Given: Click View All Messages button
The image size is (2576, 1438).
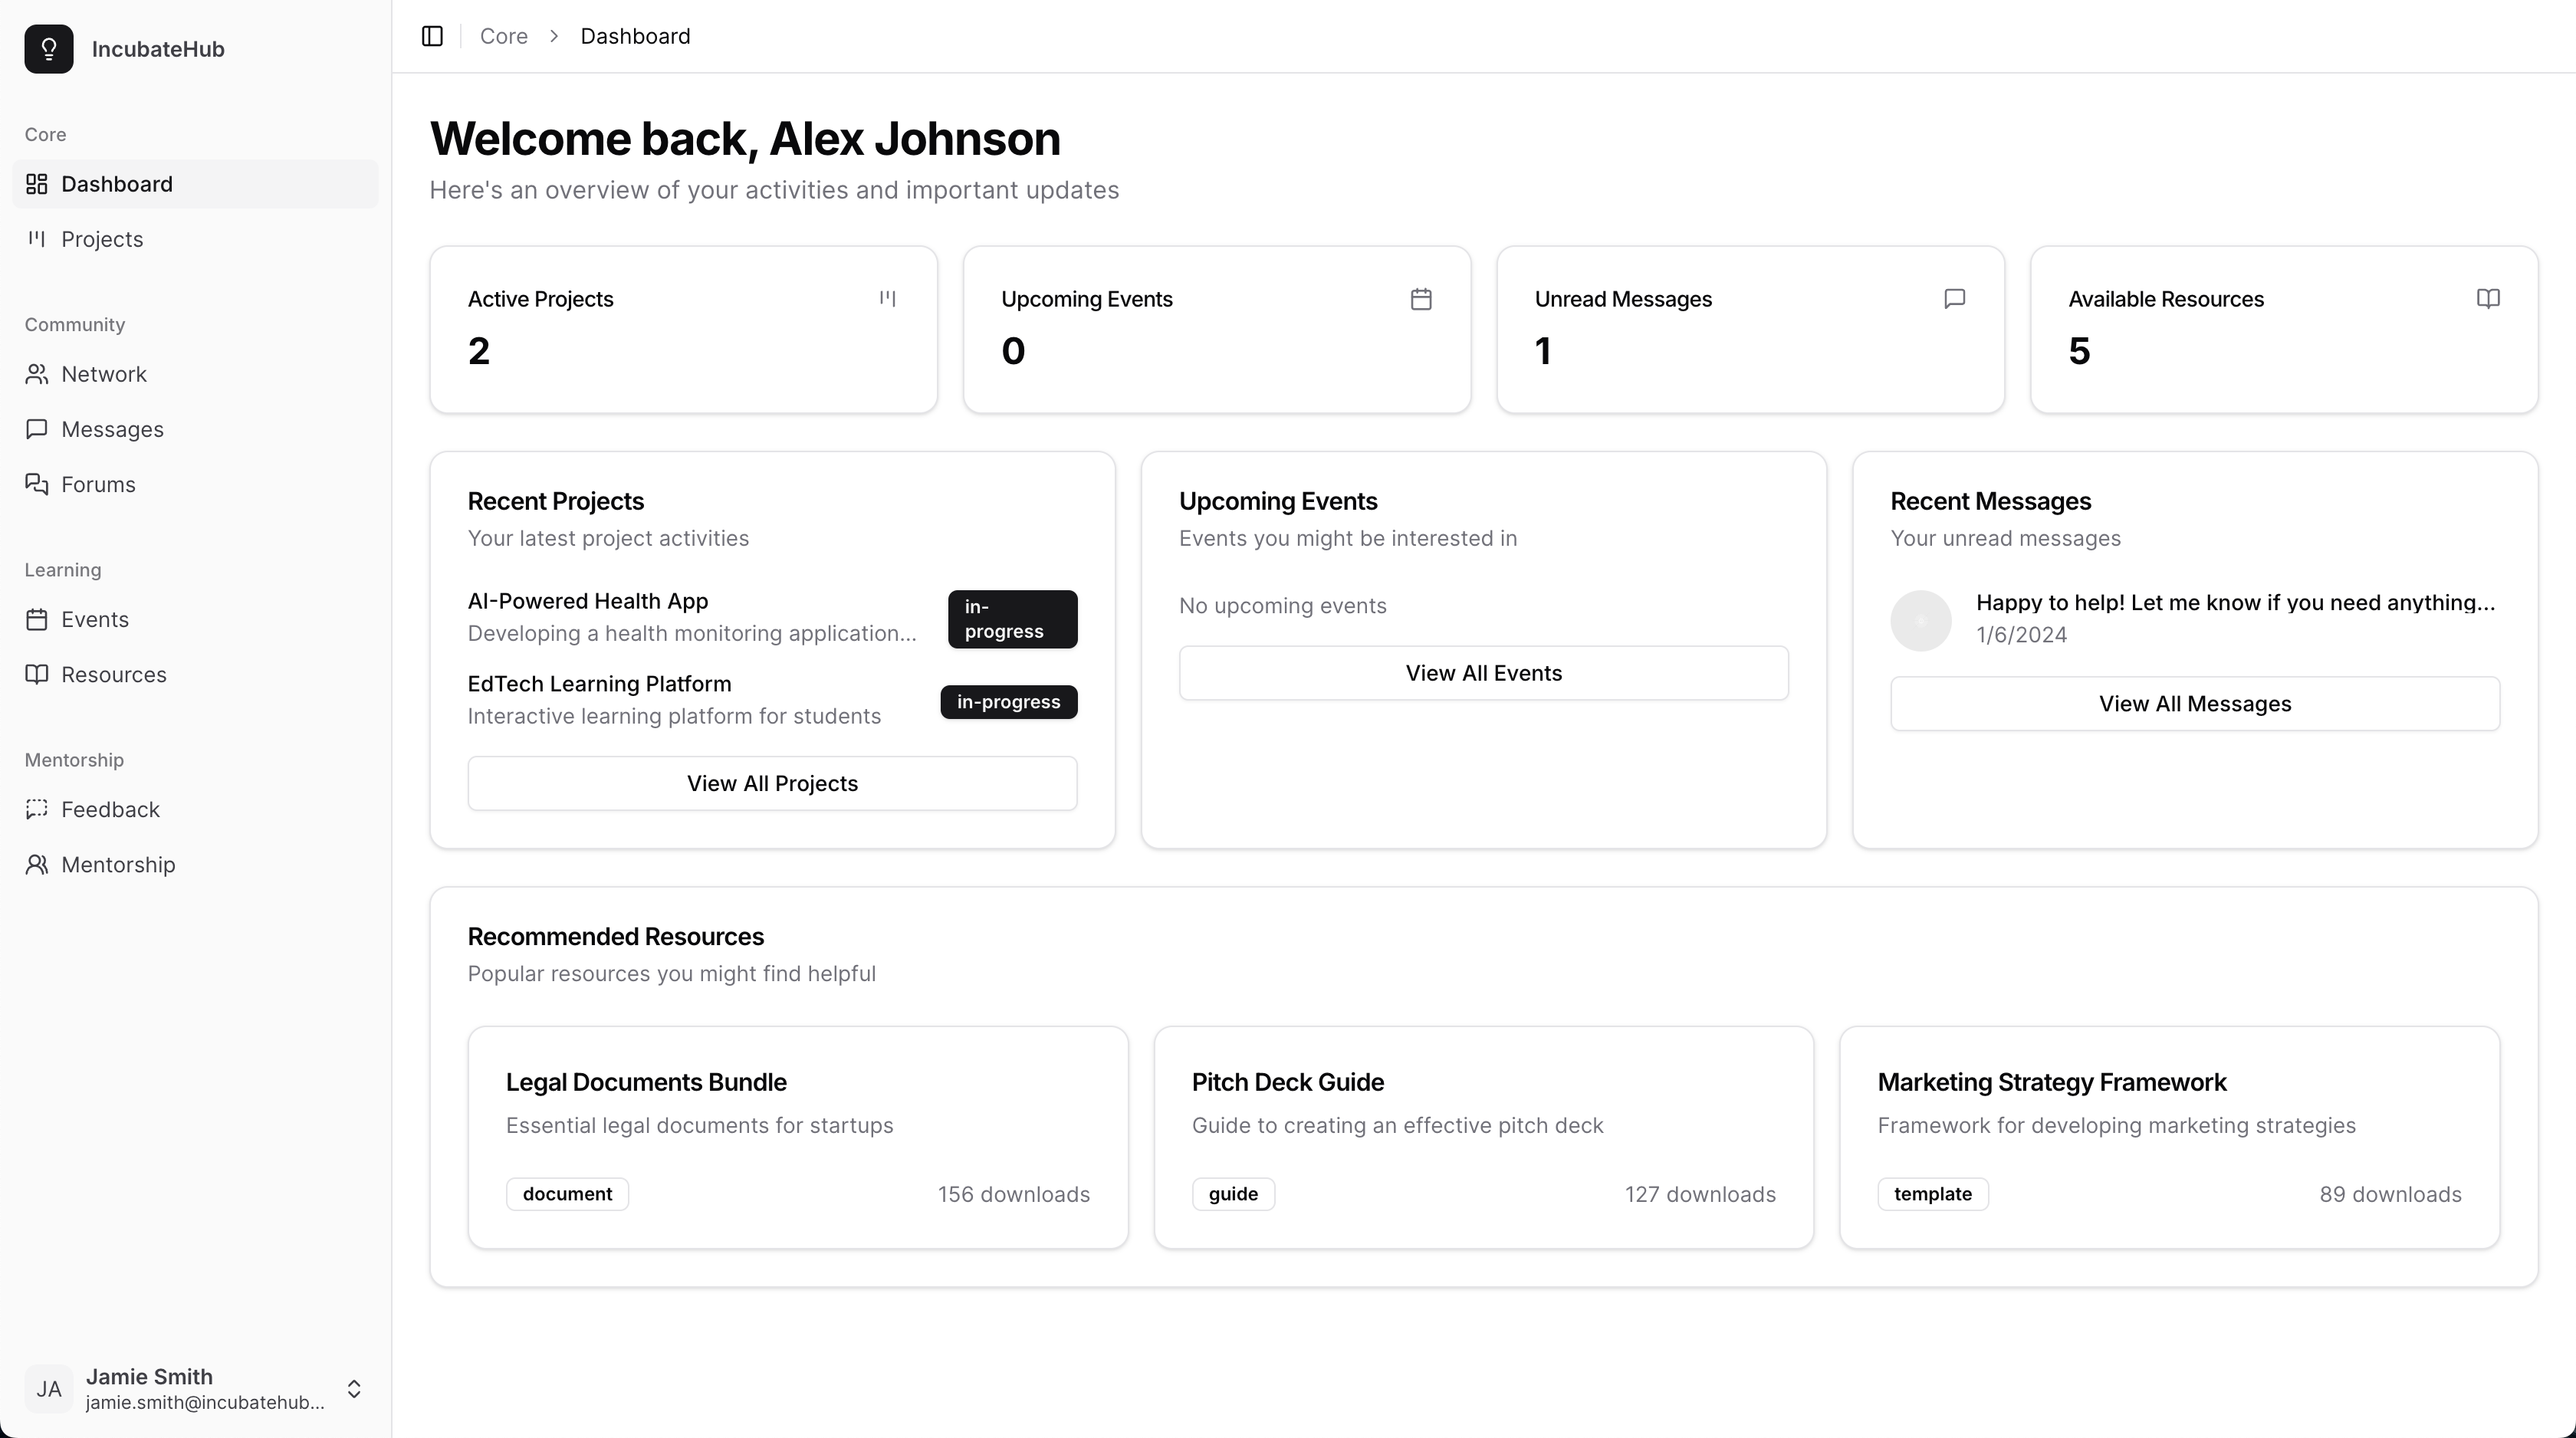Looking at the screenshot, I should pos(2194,704).
